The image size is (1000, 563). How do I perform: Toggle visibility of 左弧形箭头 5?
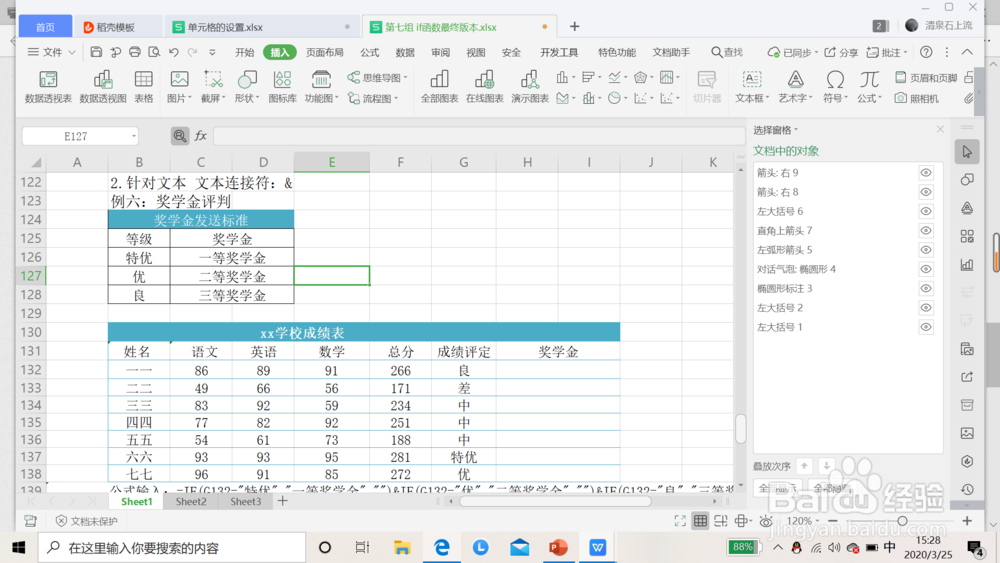tap(925, 249)
